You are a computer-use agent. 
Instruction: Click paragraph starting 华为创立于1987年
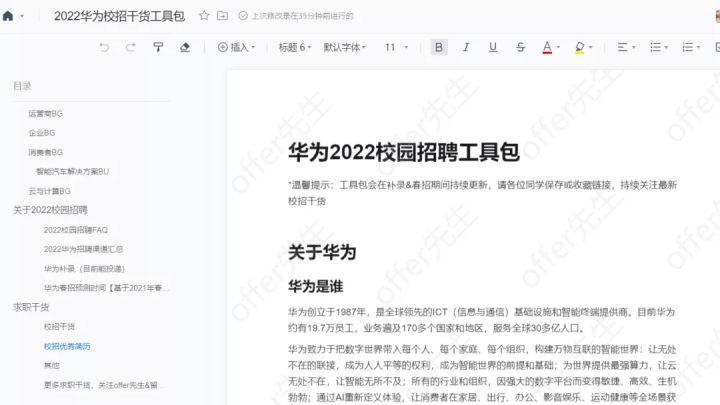482,320
